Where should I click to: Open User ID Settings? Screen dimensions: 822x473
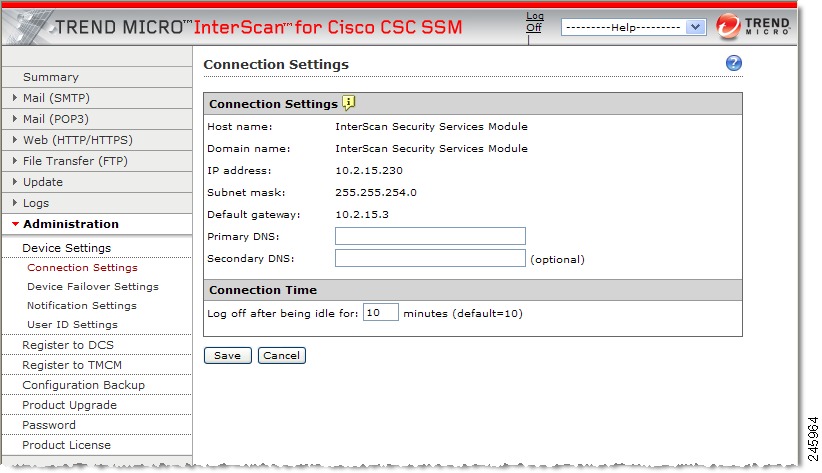(72, 325)
